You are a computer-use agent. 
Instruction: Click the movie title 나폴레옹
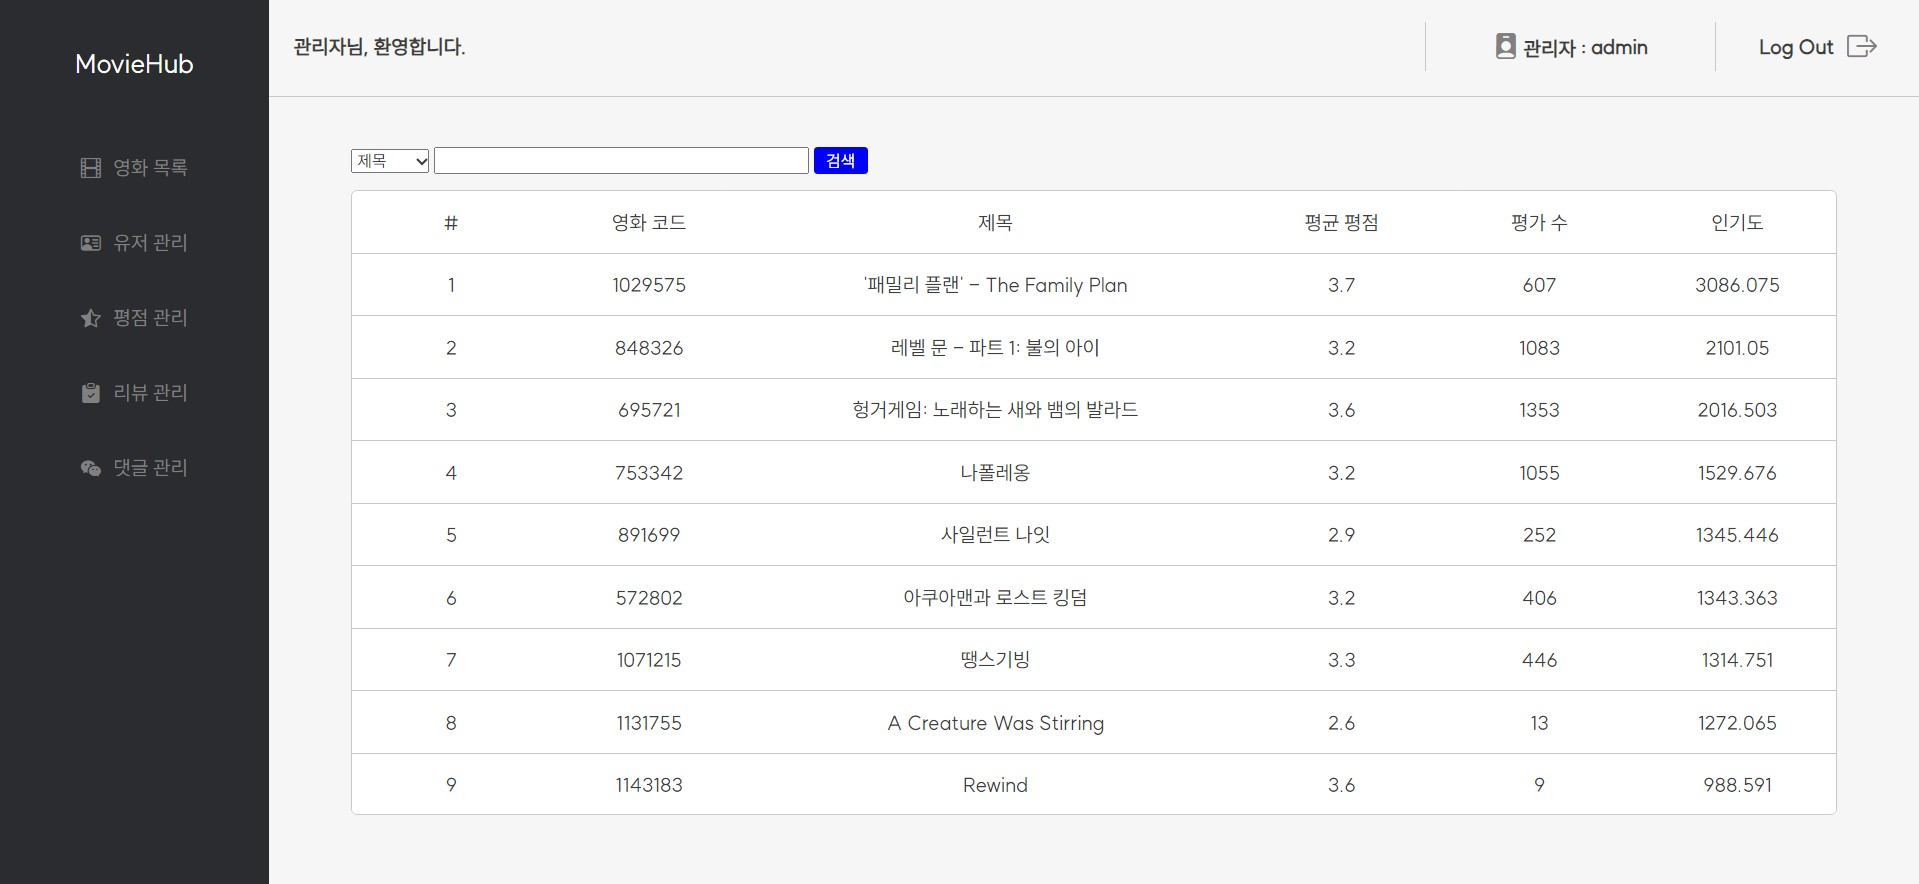[x=995, y=473]
